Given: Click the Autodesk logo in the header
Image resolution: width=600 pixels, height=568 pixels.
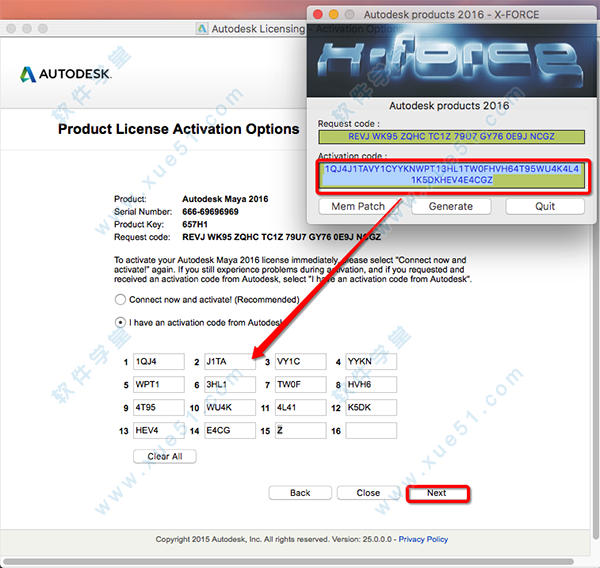Looking at the screenshot, I should (x=66, y=74).
